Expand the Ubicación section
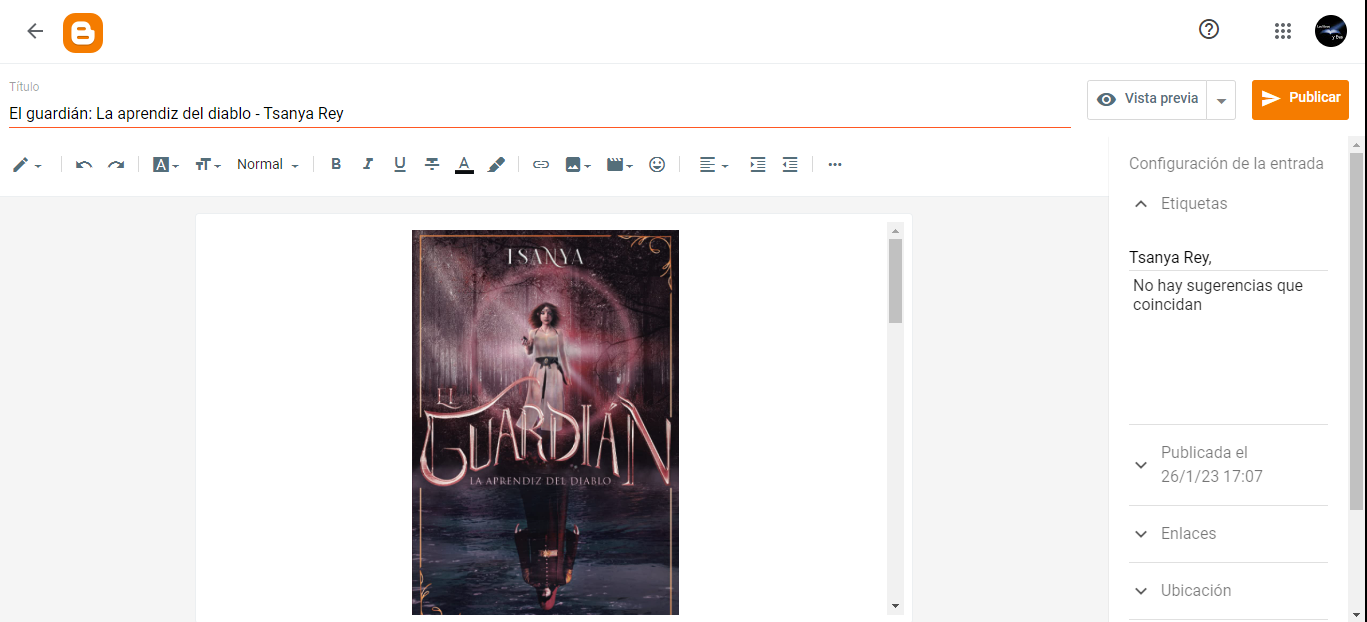 click(1228, 591)
